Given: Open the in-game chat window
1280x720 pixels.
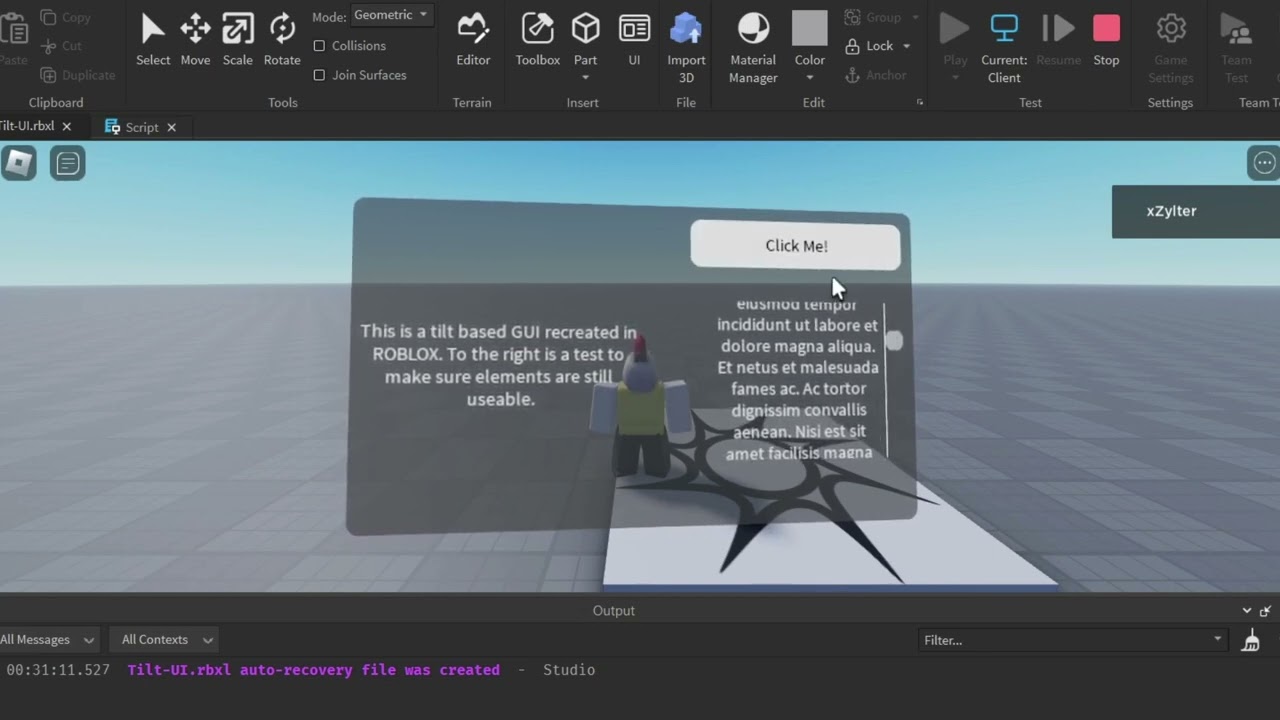Looking at the screenshot, I should [68, 162].
